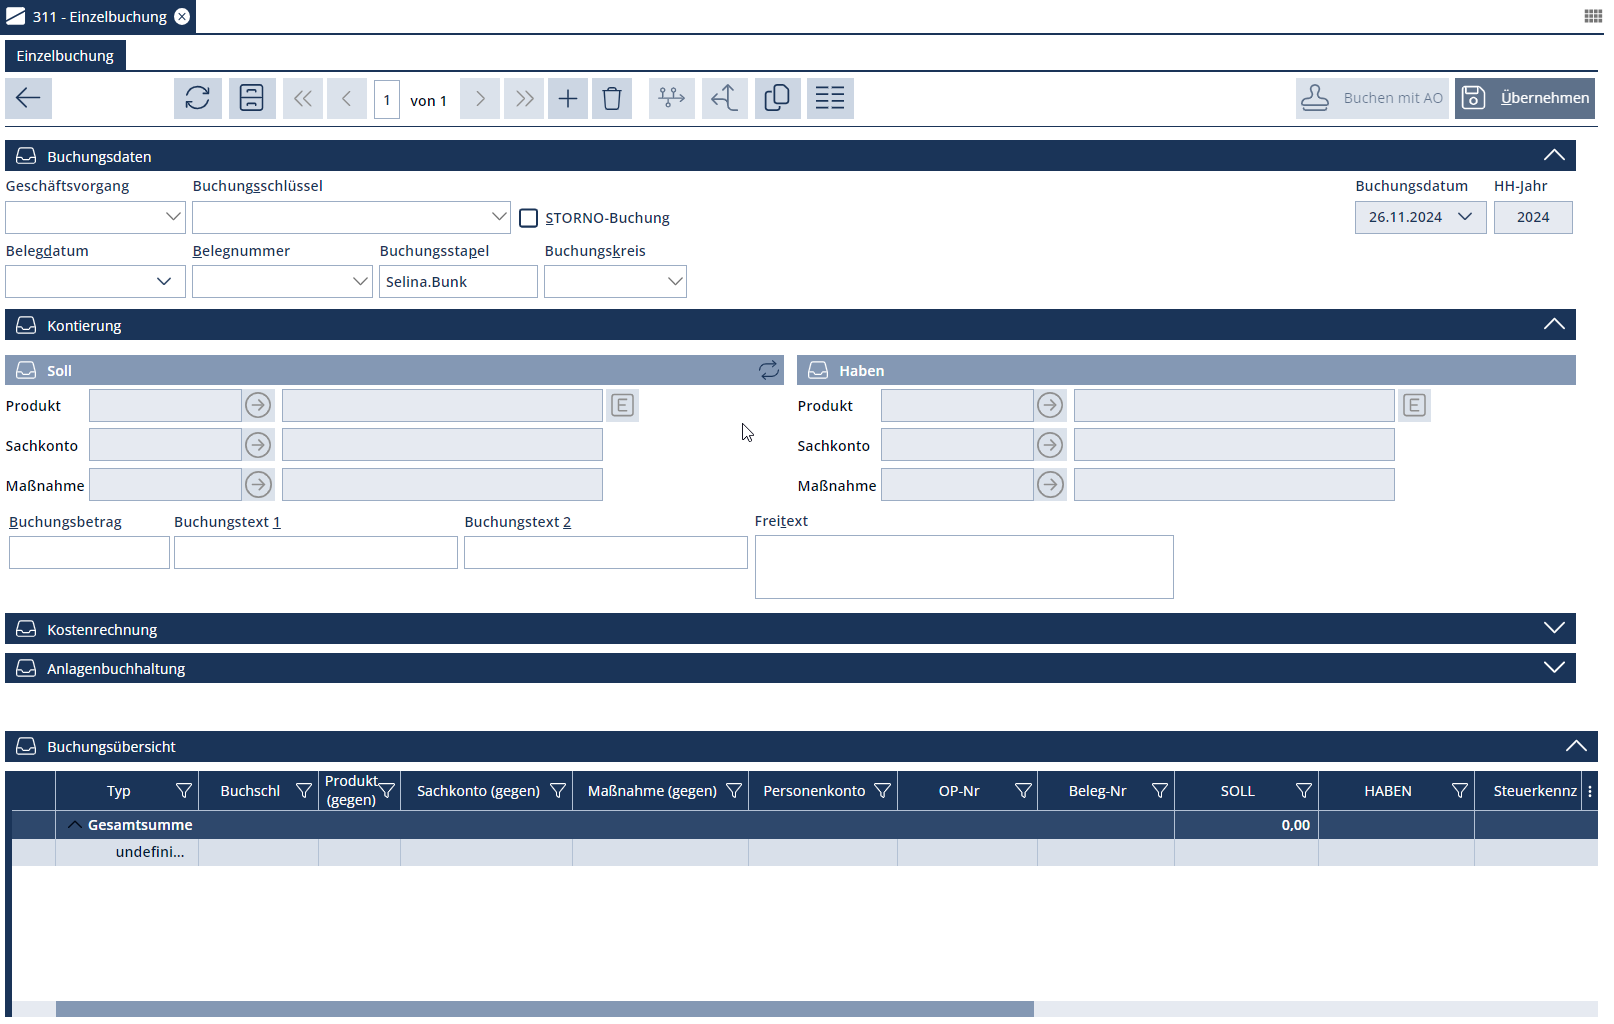Click the Buchen mit AO button
The image size is (1614, 1024).
coord(1372,98)
